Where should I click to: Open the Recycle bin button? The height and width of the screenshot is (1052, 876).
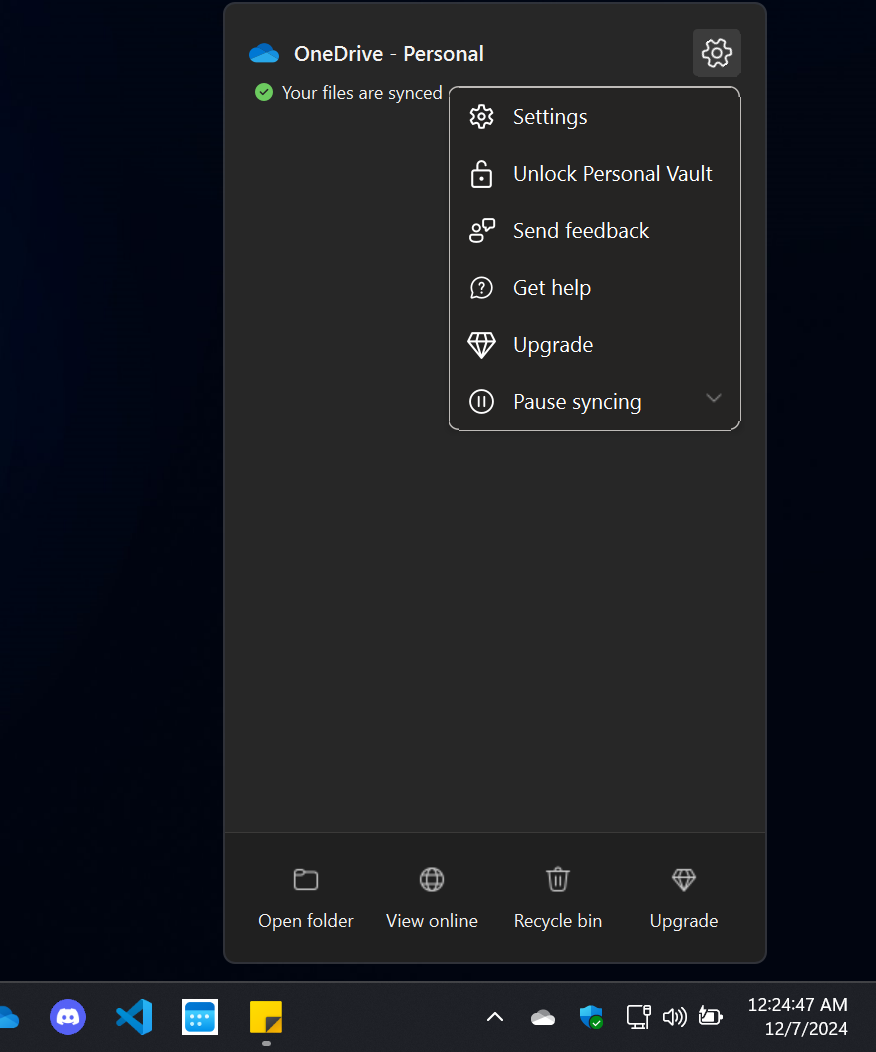(558, 898)
